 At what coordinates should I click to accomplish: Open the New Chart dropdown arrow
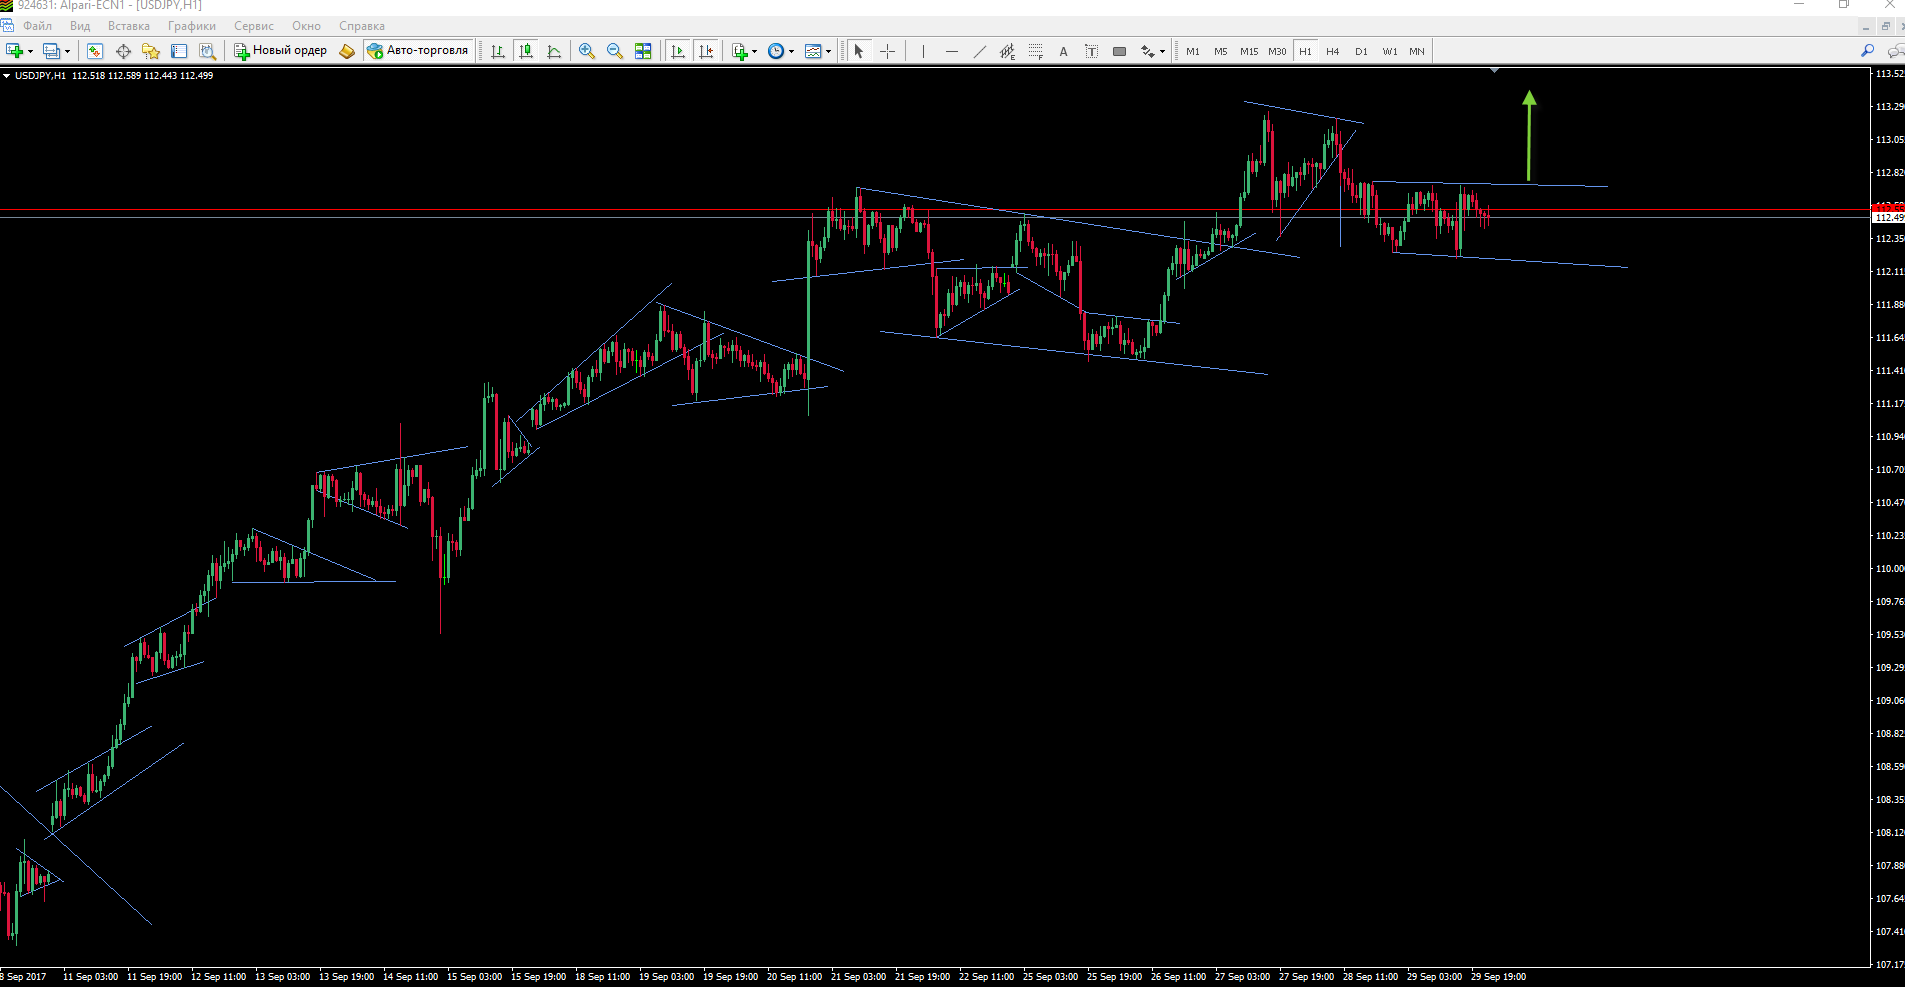[x=31, y=52]
